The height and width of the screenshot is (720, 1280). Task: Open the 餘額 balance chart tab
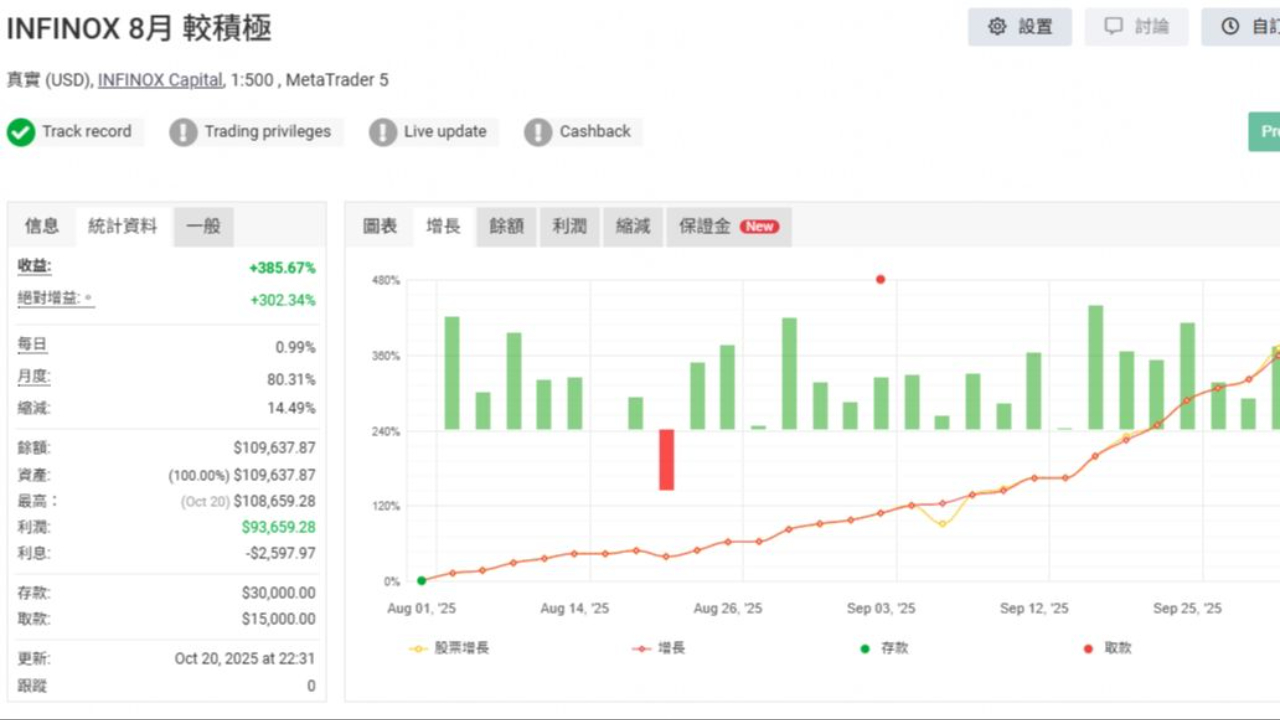click(507, 226)
